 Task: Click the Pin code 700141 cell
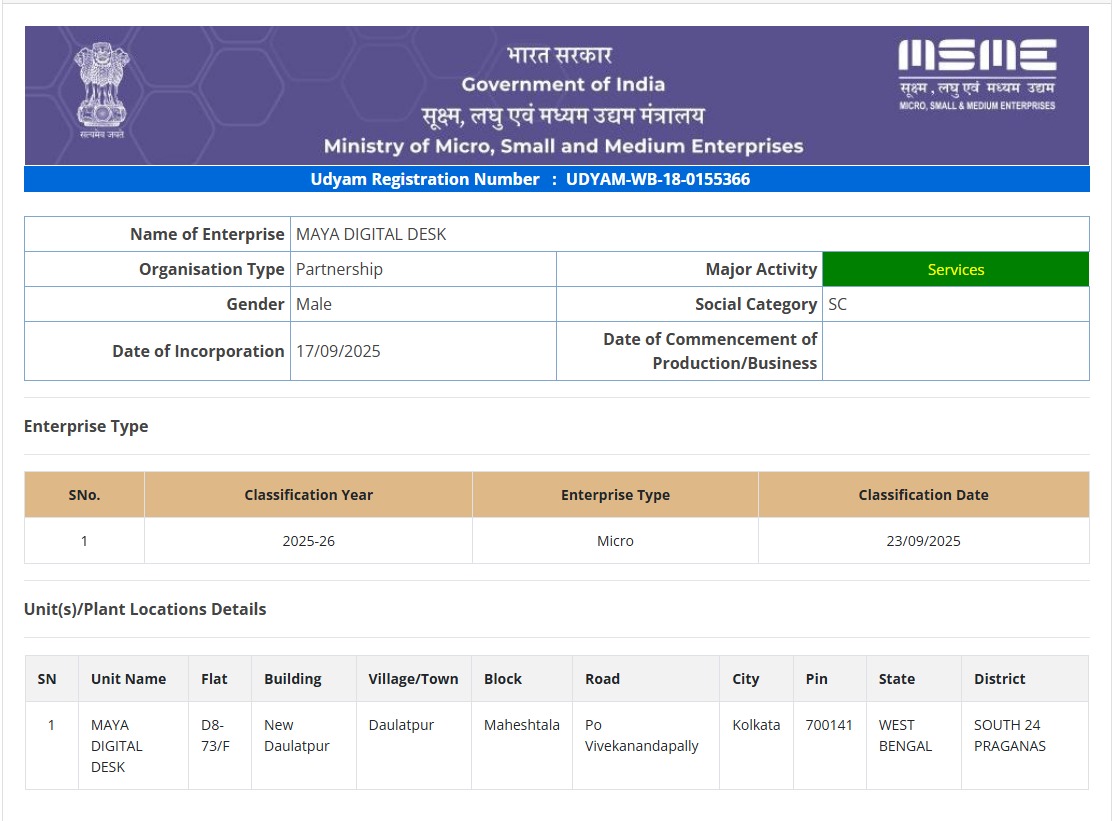(x=829, y=725)
